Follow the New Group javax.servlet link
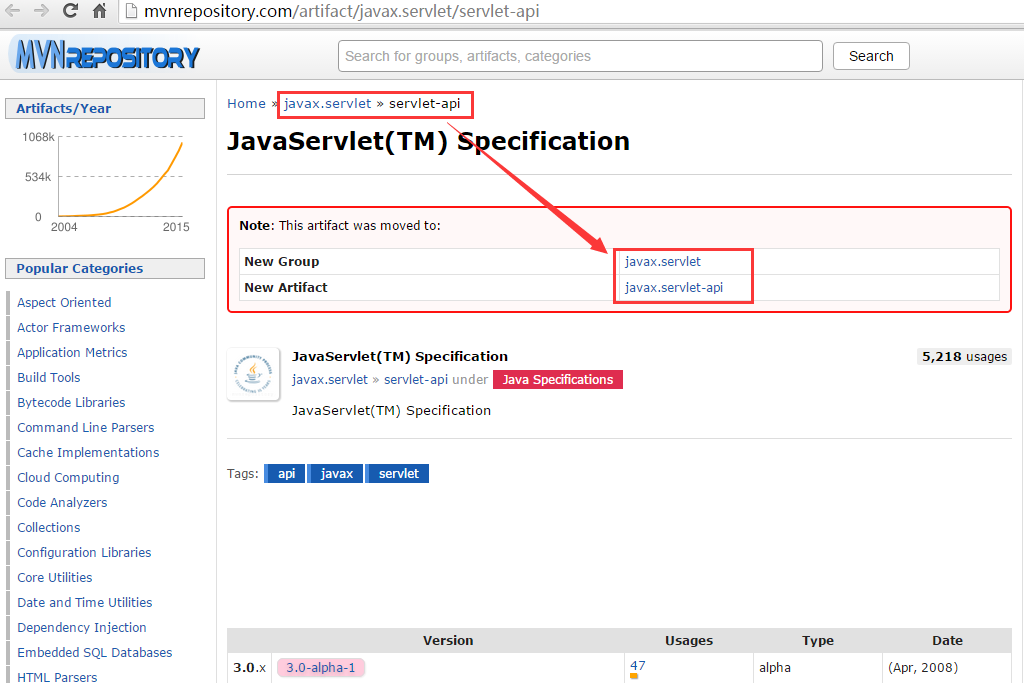Image resolution: width=1024 pixels, height=683 pixels. [663, 261]
